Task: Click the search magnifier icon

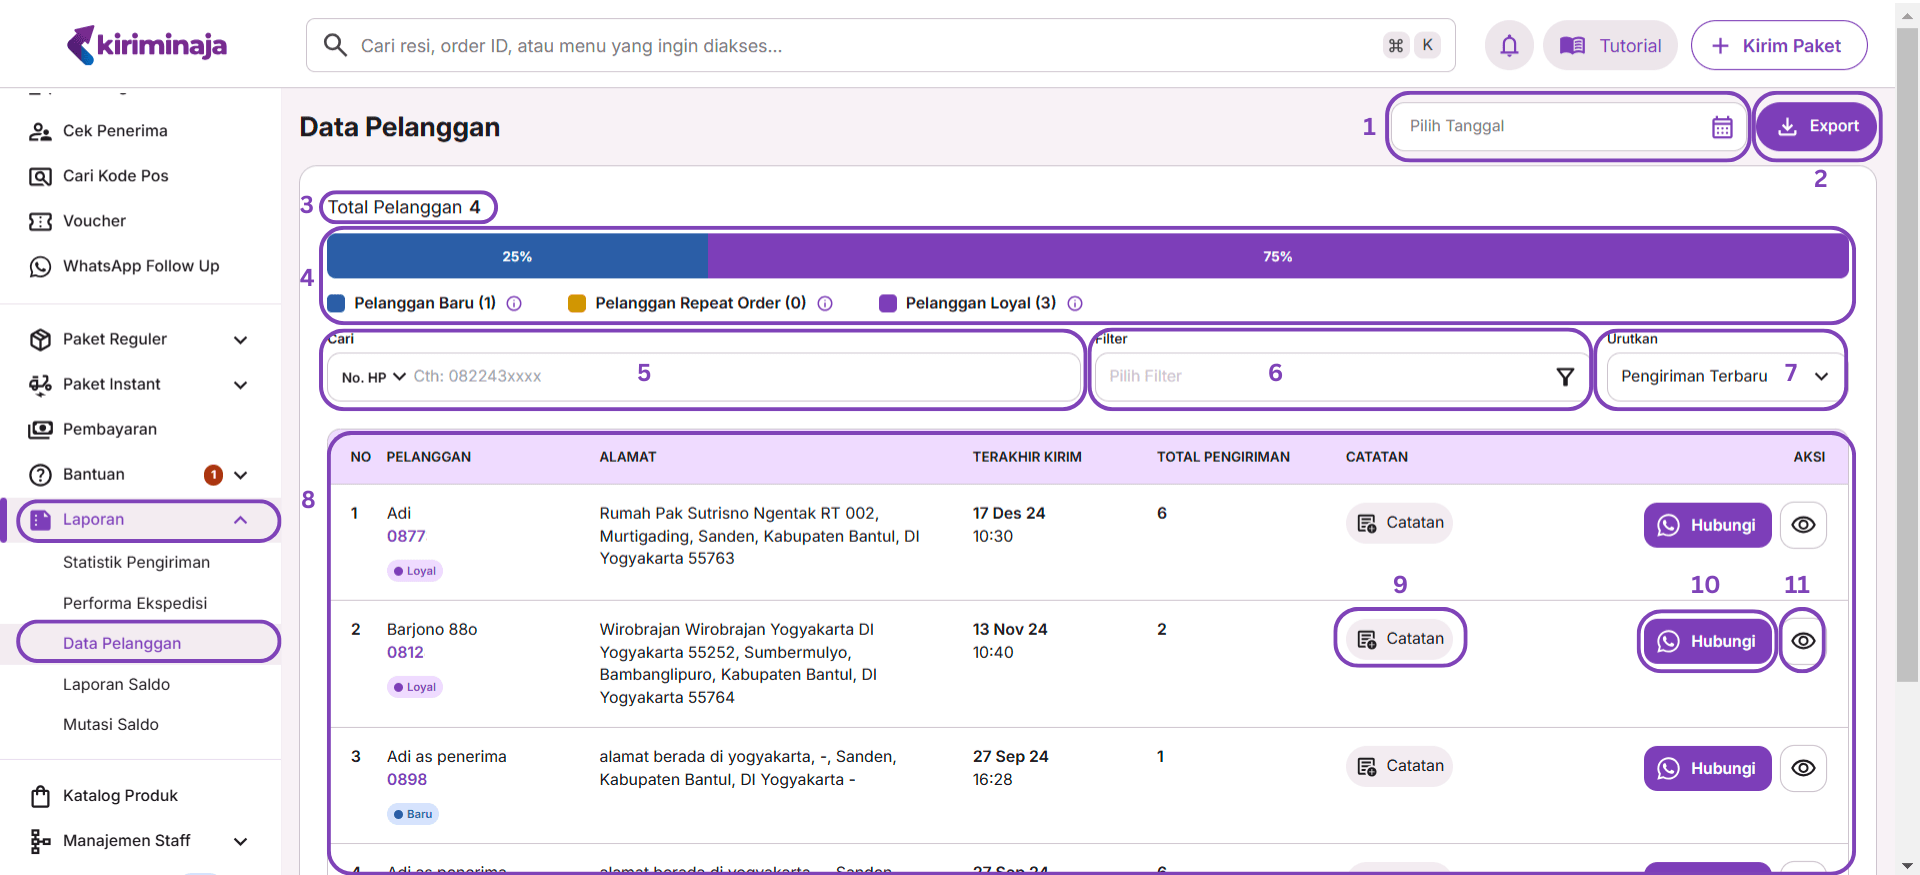Action: point(335,46)
